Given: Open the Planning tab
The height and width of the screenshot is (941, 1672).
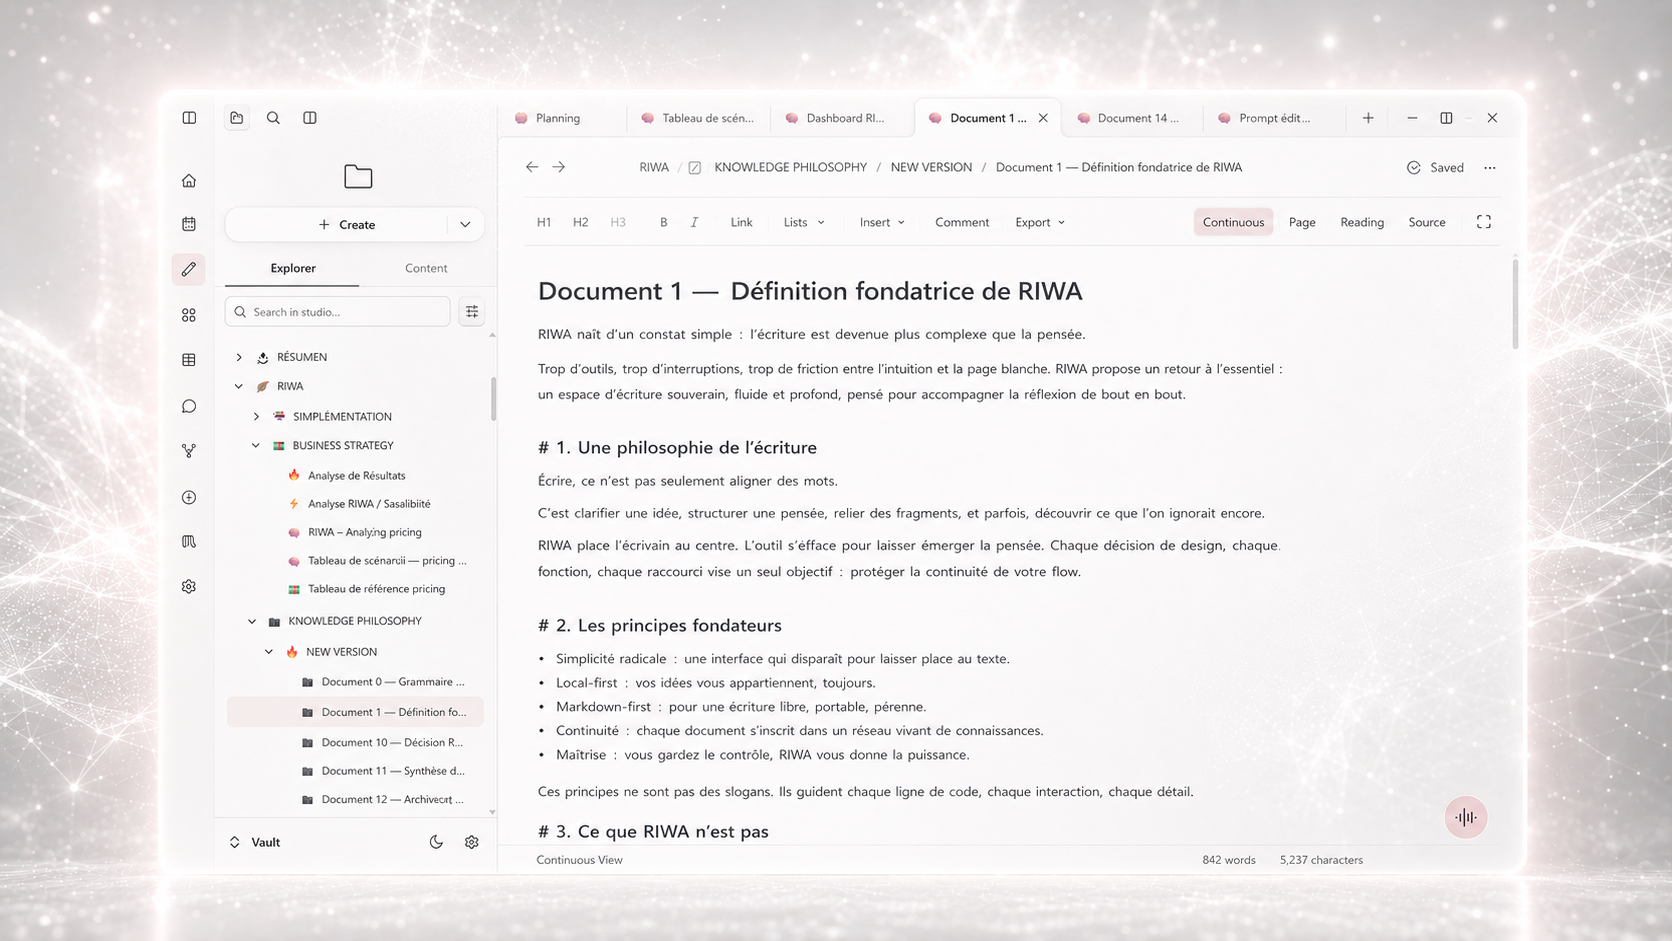Looking at the screenshot, I should (x=558, y=118).
